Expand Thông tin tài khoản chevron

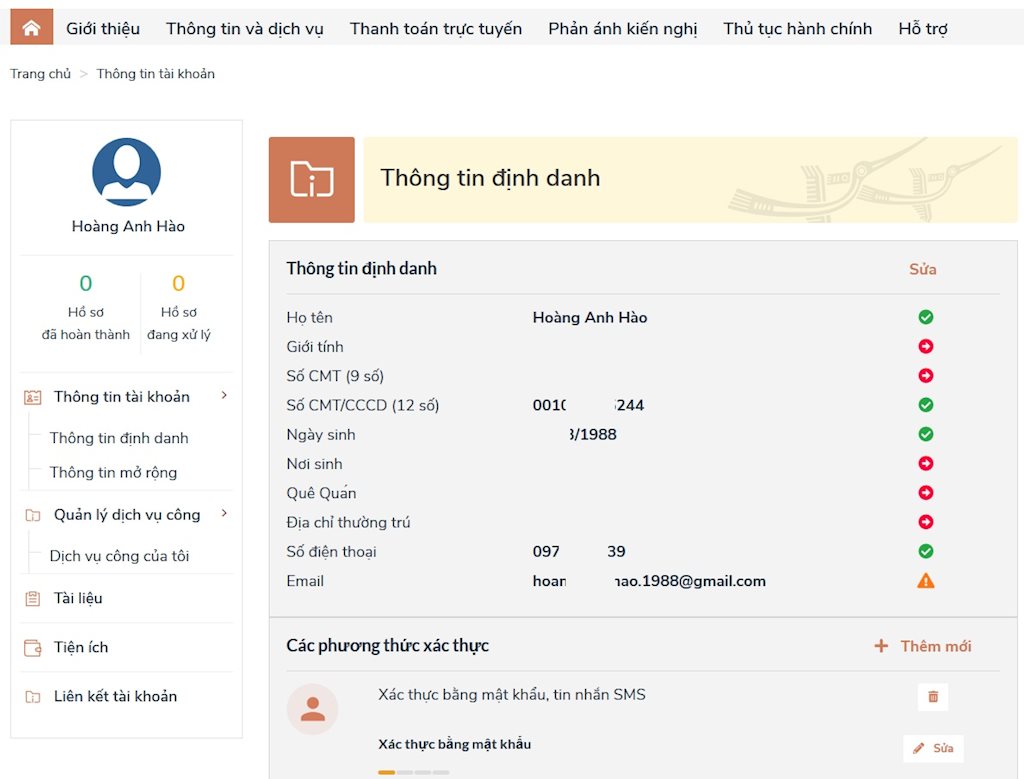click(224, 395)
